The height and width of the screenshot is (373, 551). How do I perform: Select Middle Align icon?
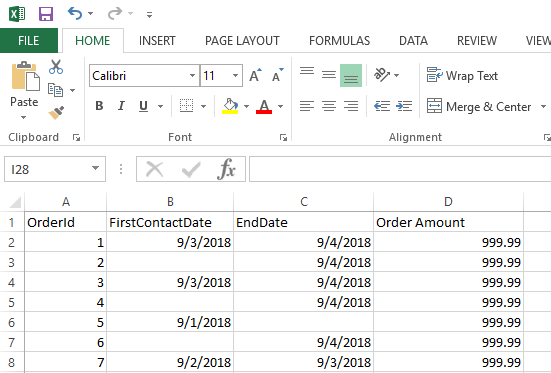329,75
